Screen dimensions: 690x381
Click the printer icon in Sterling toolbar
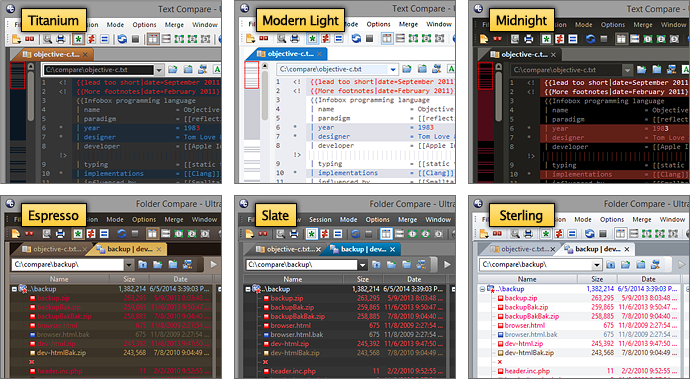529,234
